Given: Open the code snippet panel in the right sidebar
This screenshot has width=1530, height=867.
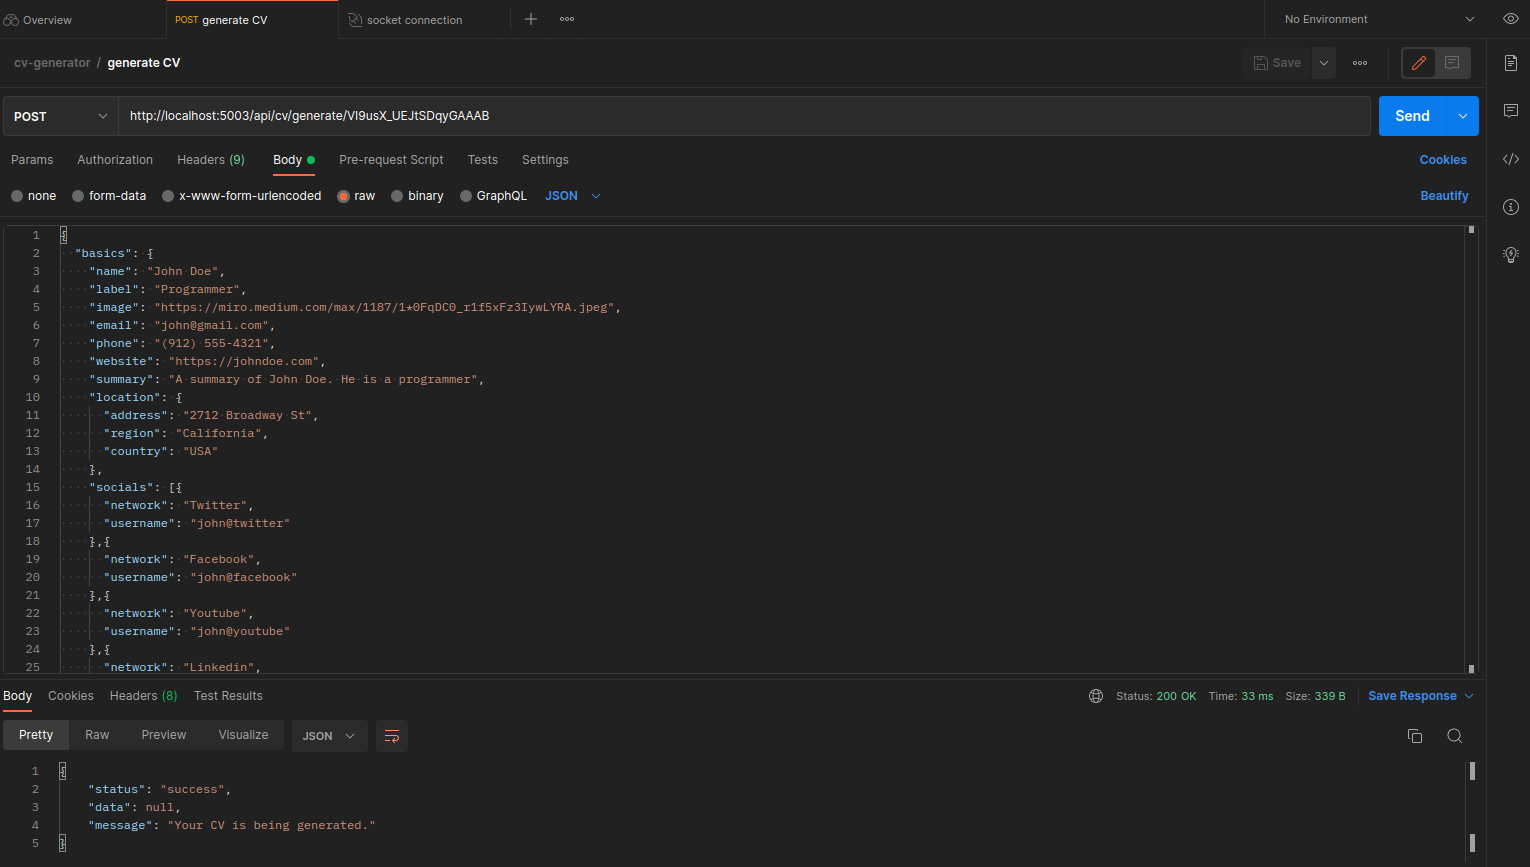Looking at the screenshot, I should click(1511, 158).
